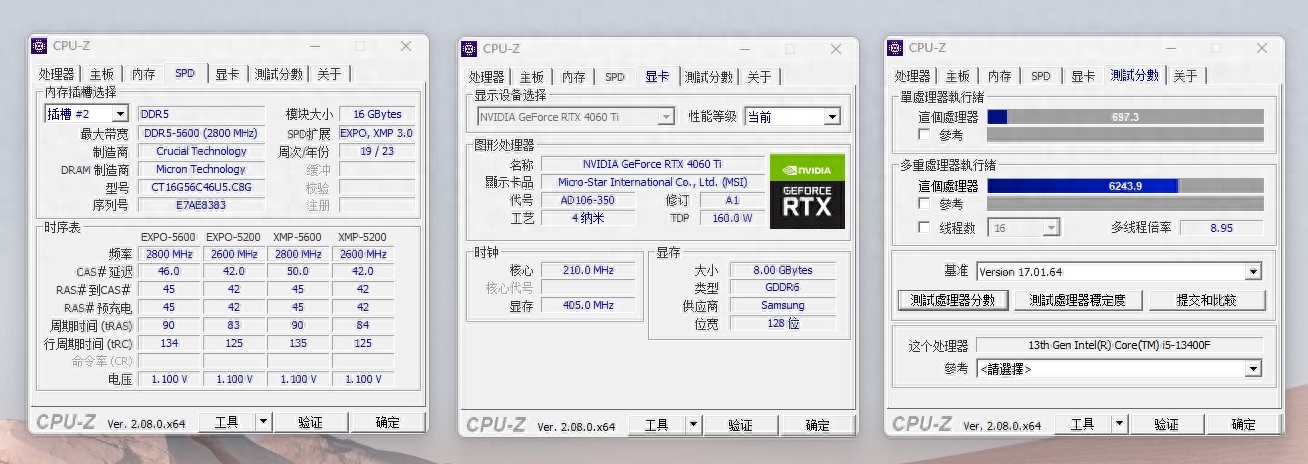This screenshot has height=464, width=1308.
Task: Click the 8.95 multi-thread ratio value
Action: (1221, 228)
